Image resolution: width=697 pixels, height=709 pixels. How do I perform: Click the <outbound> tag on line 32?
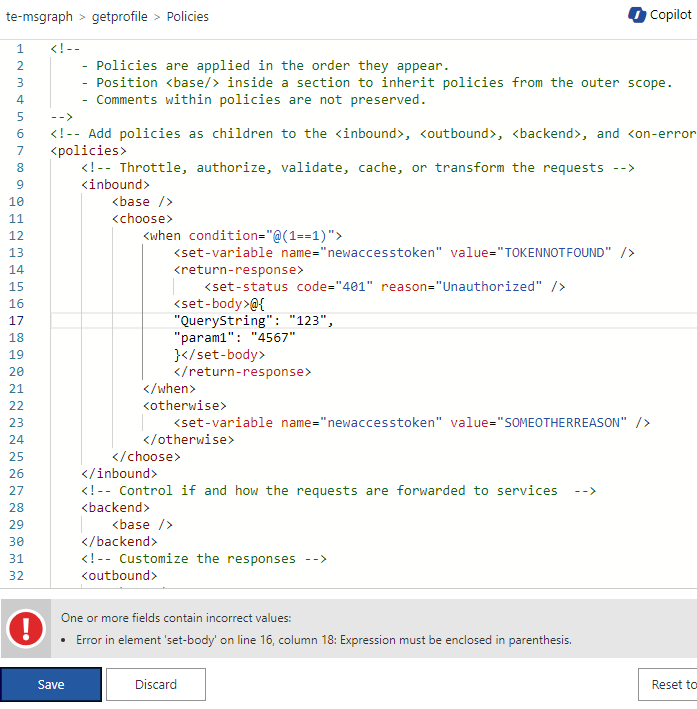[119, 576]
